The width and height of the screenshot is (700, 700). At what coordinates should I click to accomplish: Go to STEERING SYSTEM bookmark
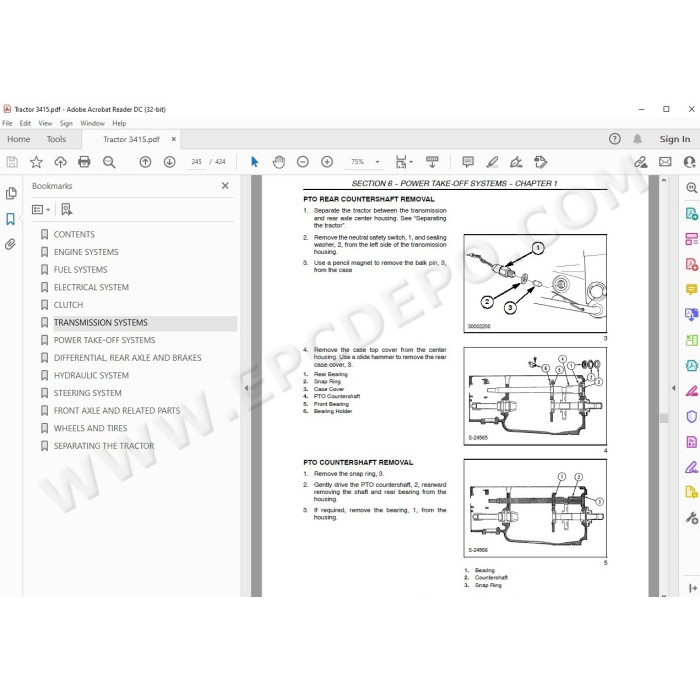pos(88,393)
